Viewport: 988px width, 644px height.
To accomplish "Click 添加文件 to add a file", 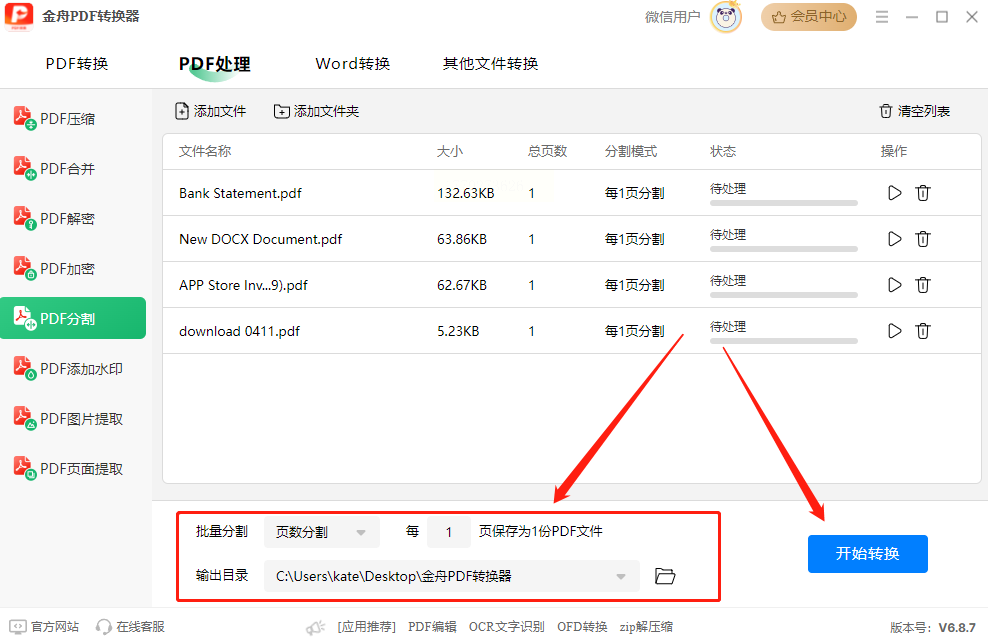I will (210, 112).
